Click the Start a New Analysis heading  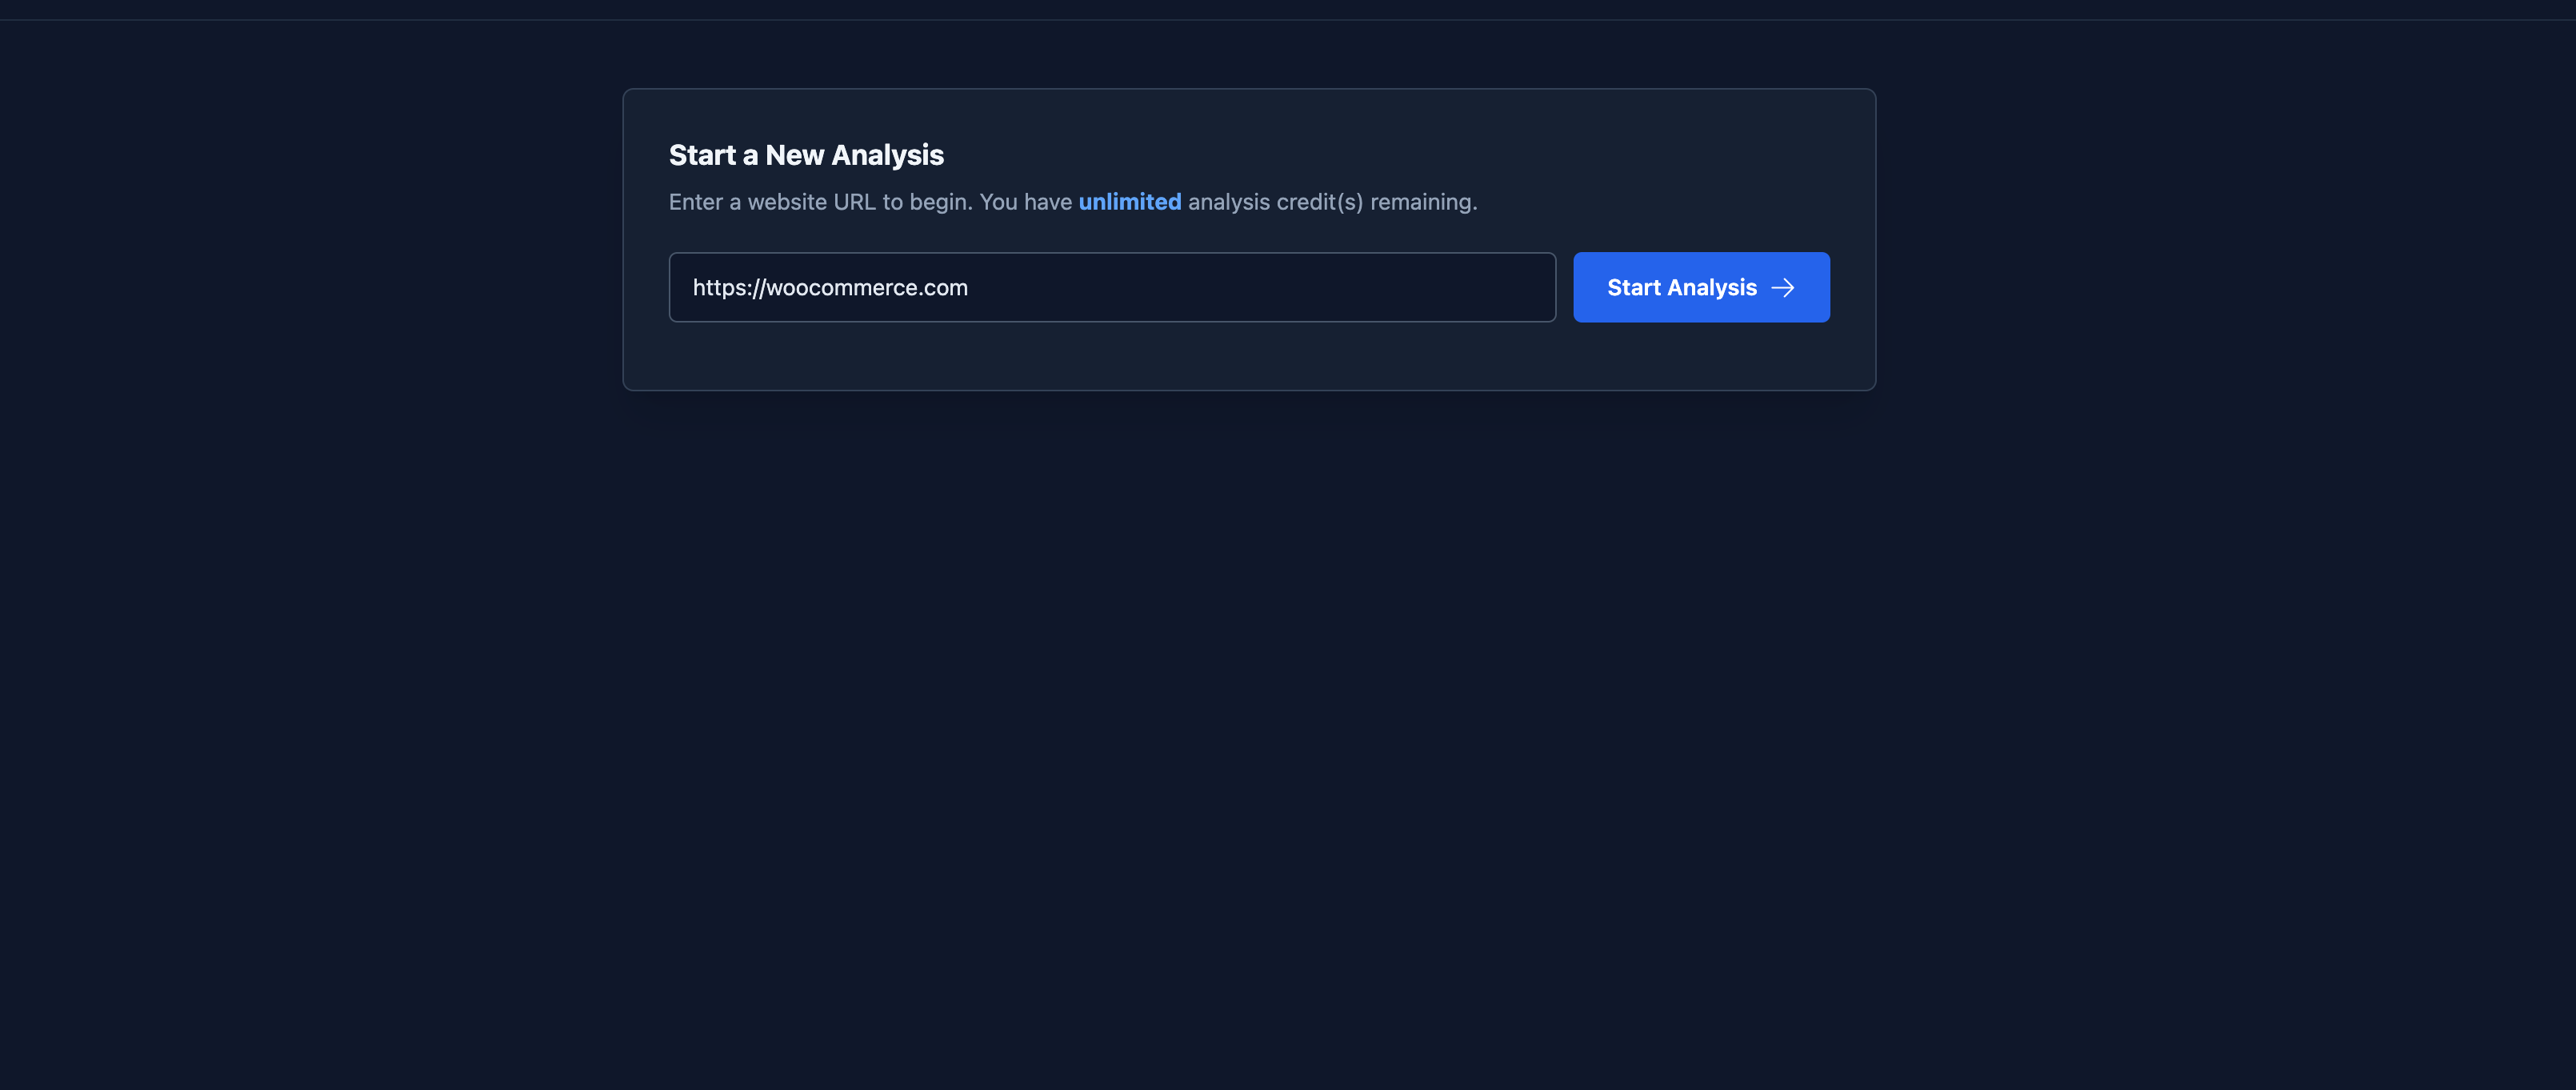click(x=806, y=155)
